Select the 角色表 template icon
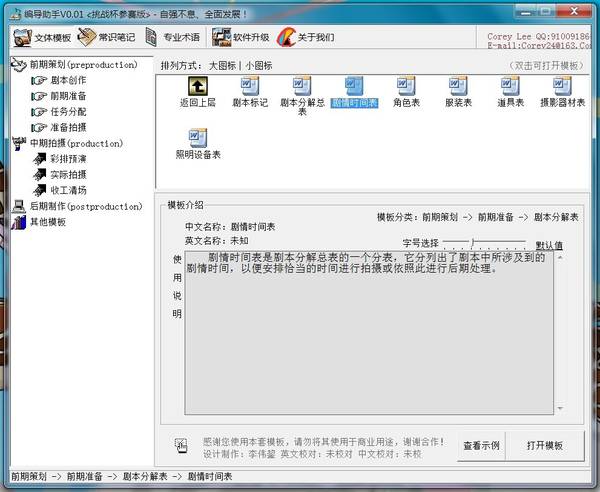 pos(405,86)
